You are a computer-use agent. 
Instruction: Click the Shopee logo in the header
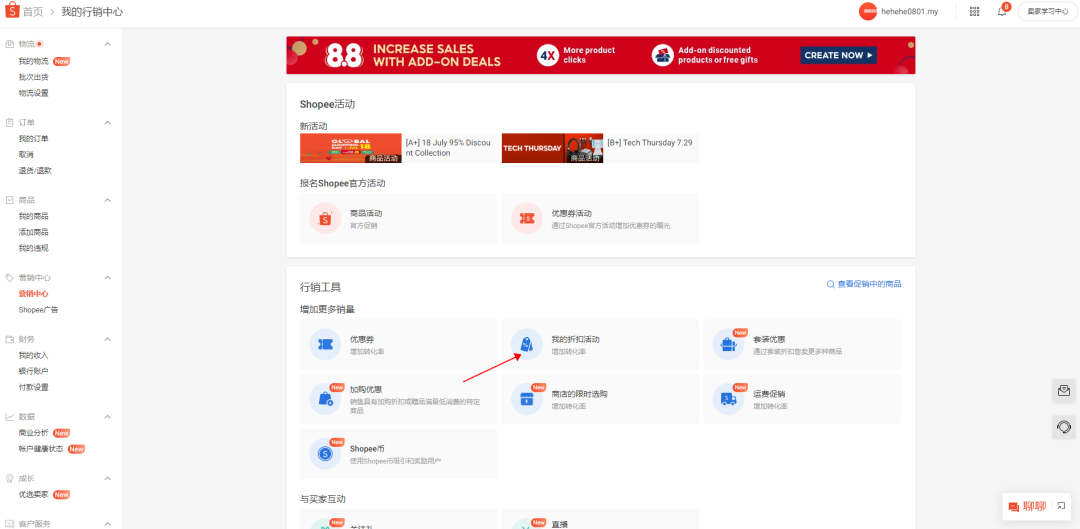click(12, 12)
